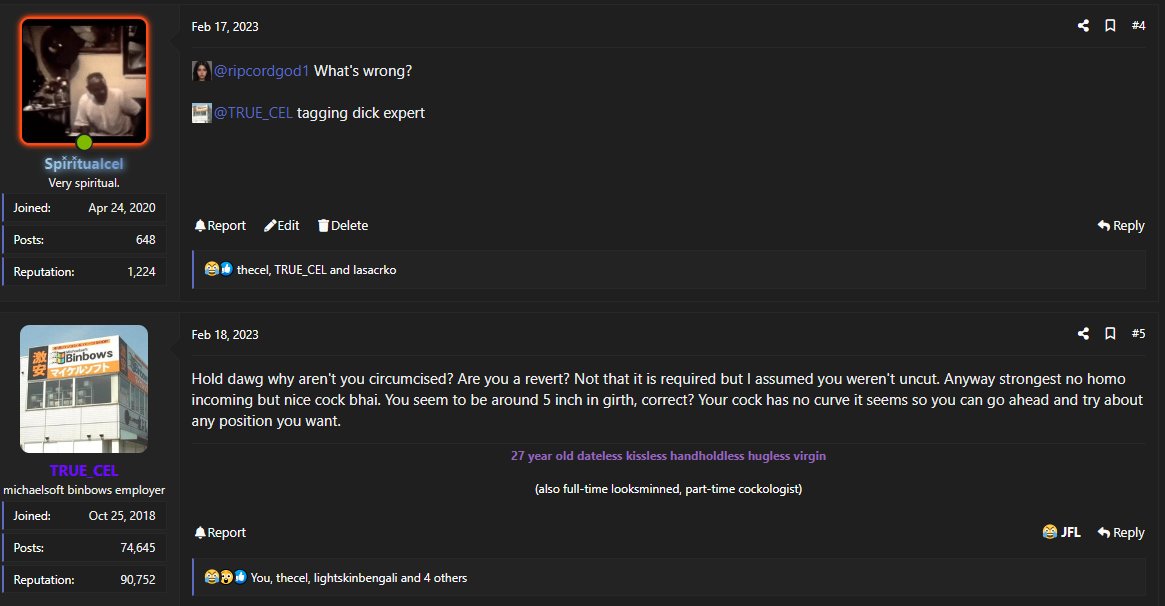Click the share icon on post #4
Screen dimensions: 1165x606
[1083, 26]
